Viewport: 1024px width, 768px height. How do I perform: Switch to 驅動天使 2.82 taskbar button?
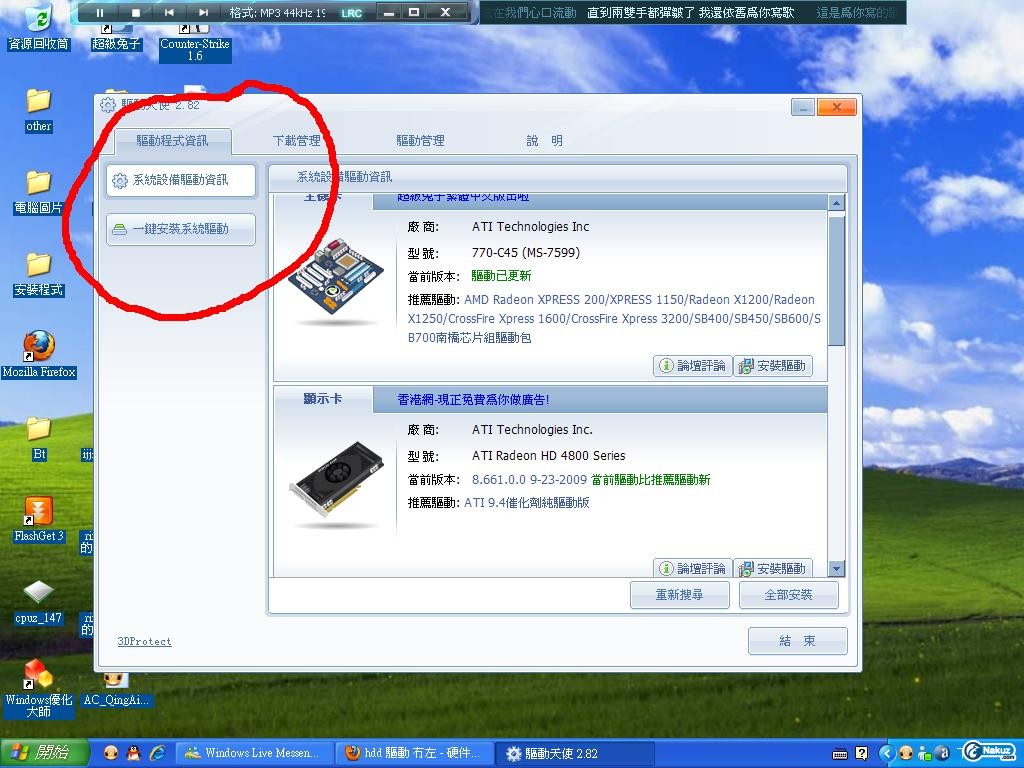coord(575,754)
